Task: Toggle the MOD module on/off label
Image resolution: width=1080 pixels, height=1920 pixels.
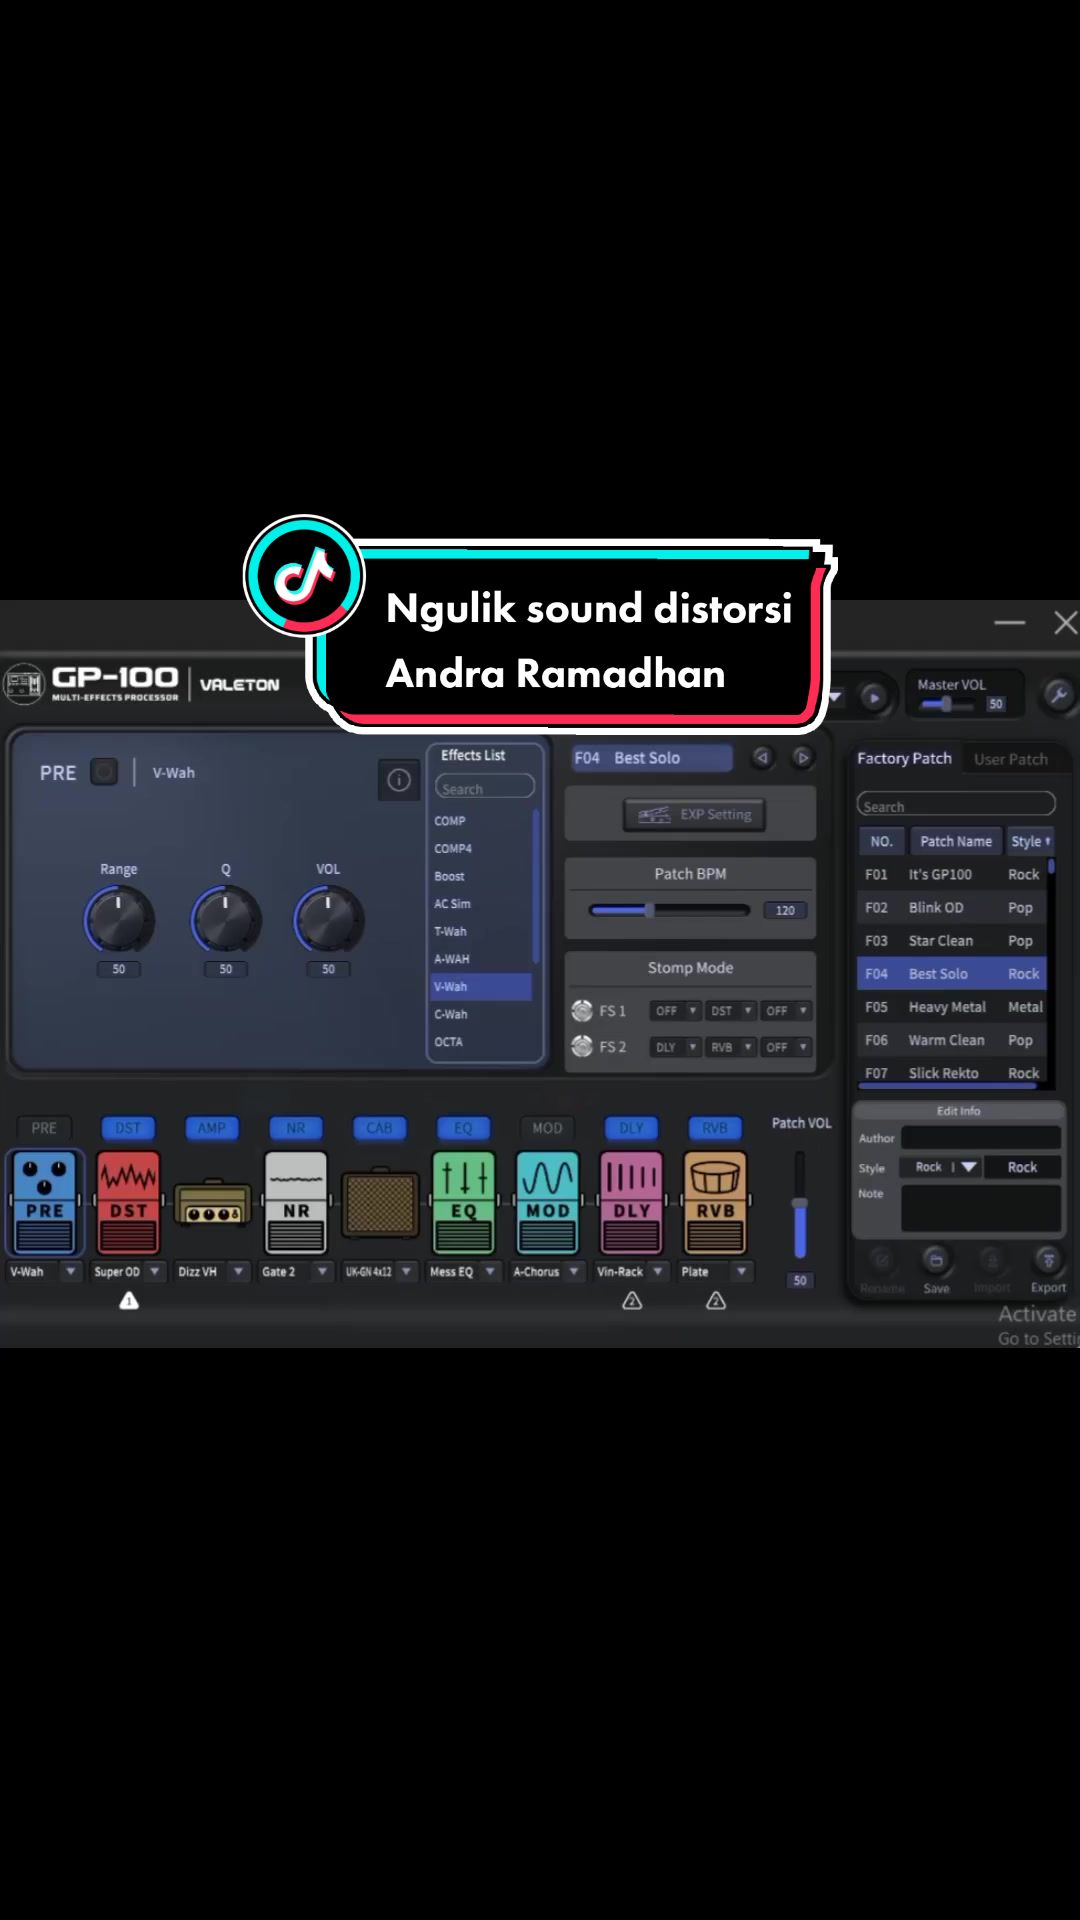Action: tap(547, 1128)
